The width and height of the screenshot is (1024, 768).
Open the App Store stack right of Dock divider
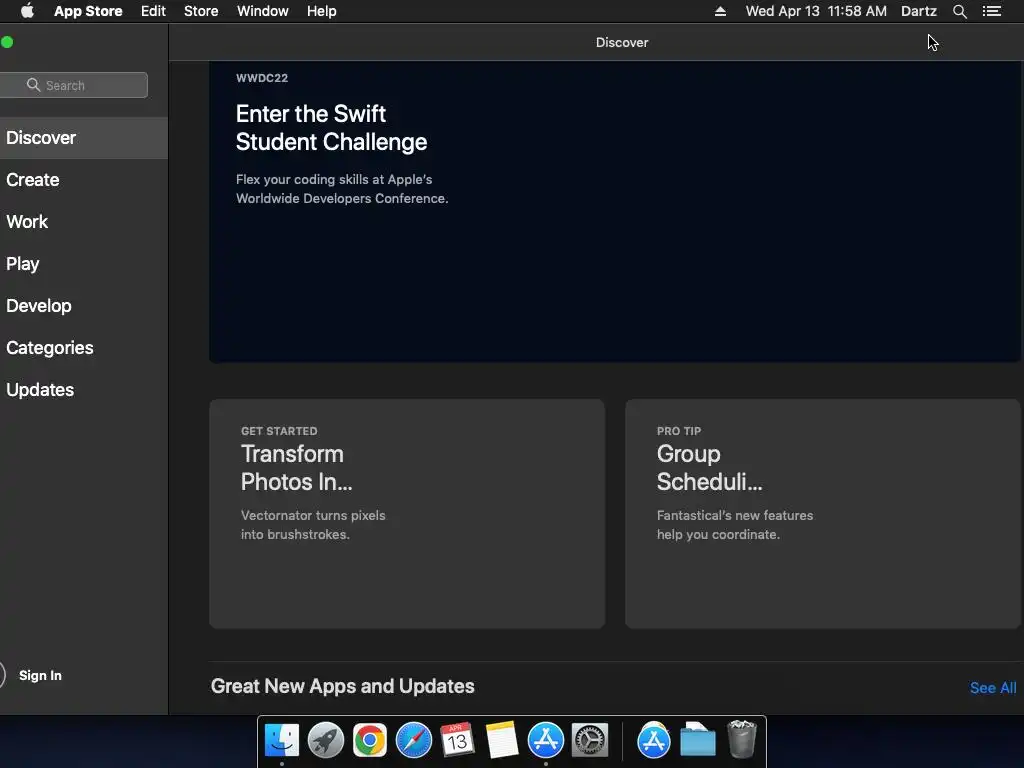654,740
